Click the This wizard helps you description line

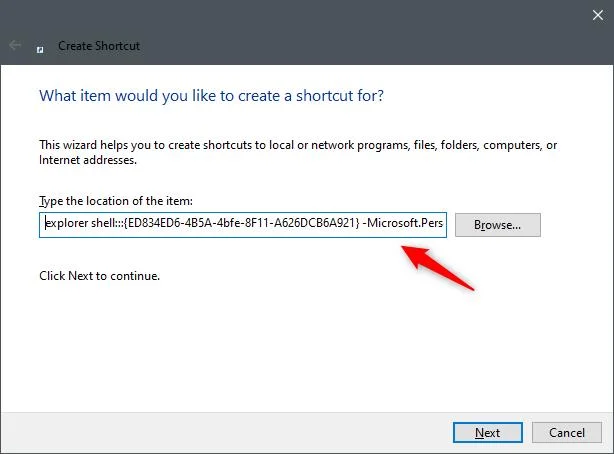click(x=298, y=145)
